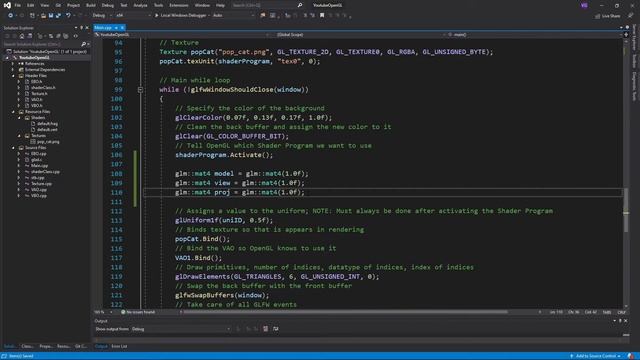This screenshot has height=360, width=640.
Task: Click the notifications icon in the status bar
Action: (631, 356)
